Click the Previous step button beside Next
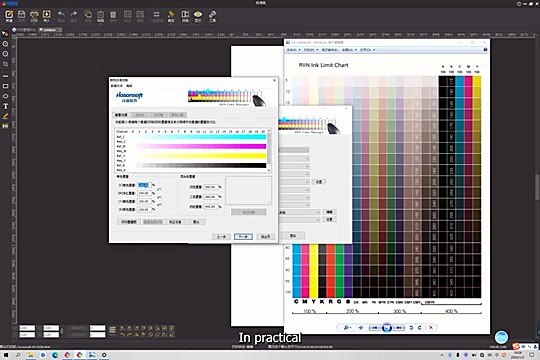540x360 pixels. point(221,237)
